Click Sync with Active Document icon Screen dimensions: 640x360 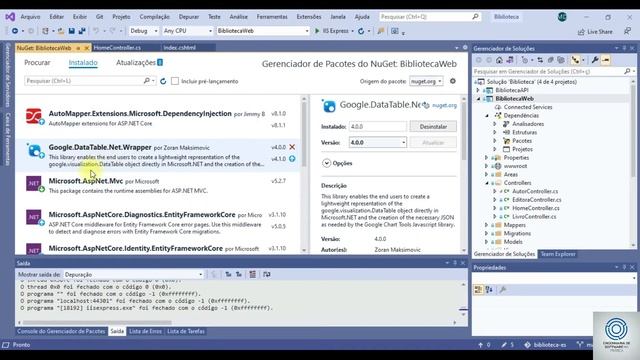tap(540, 60)
